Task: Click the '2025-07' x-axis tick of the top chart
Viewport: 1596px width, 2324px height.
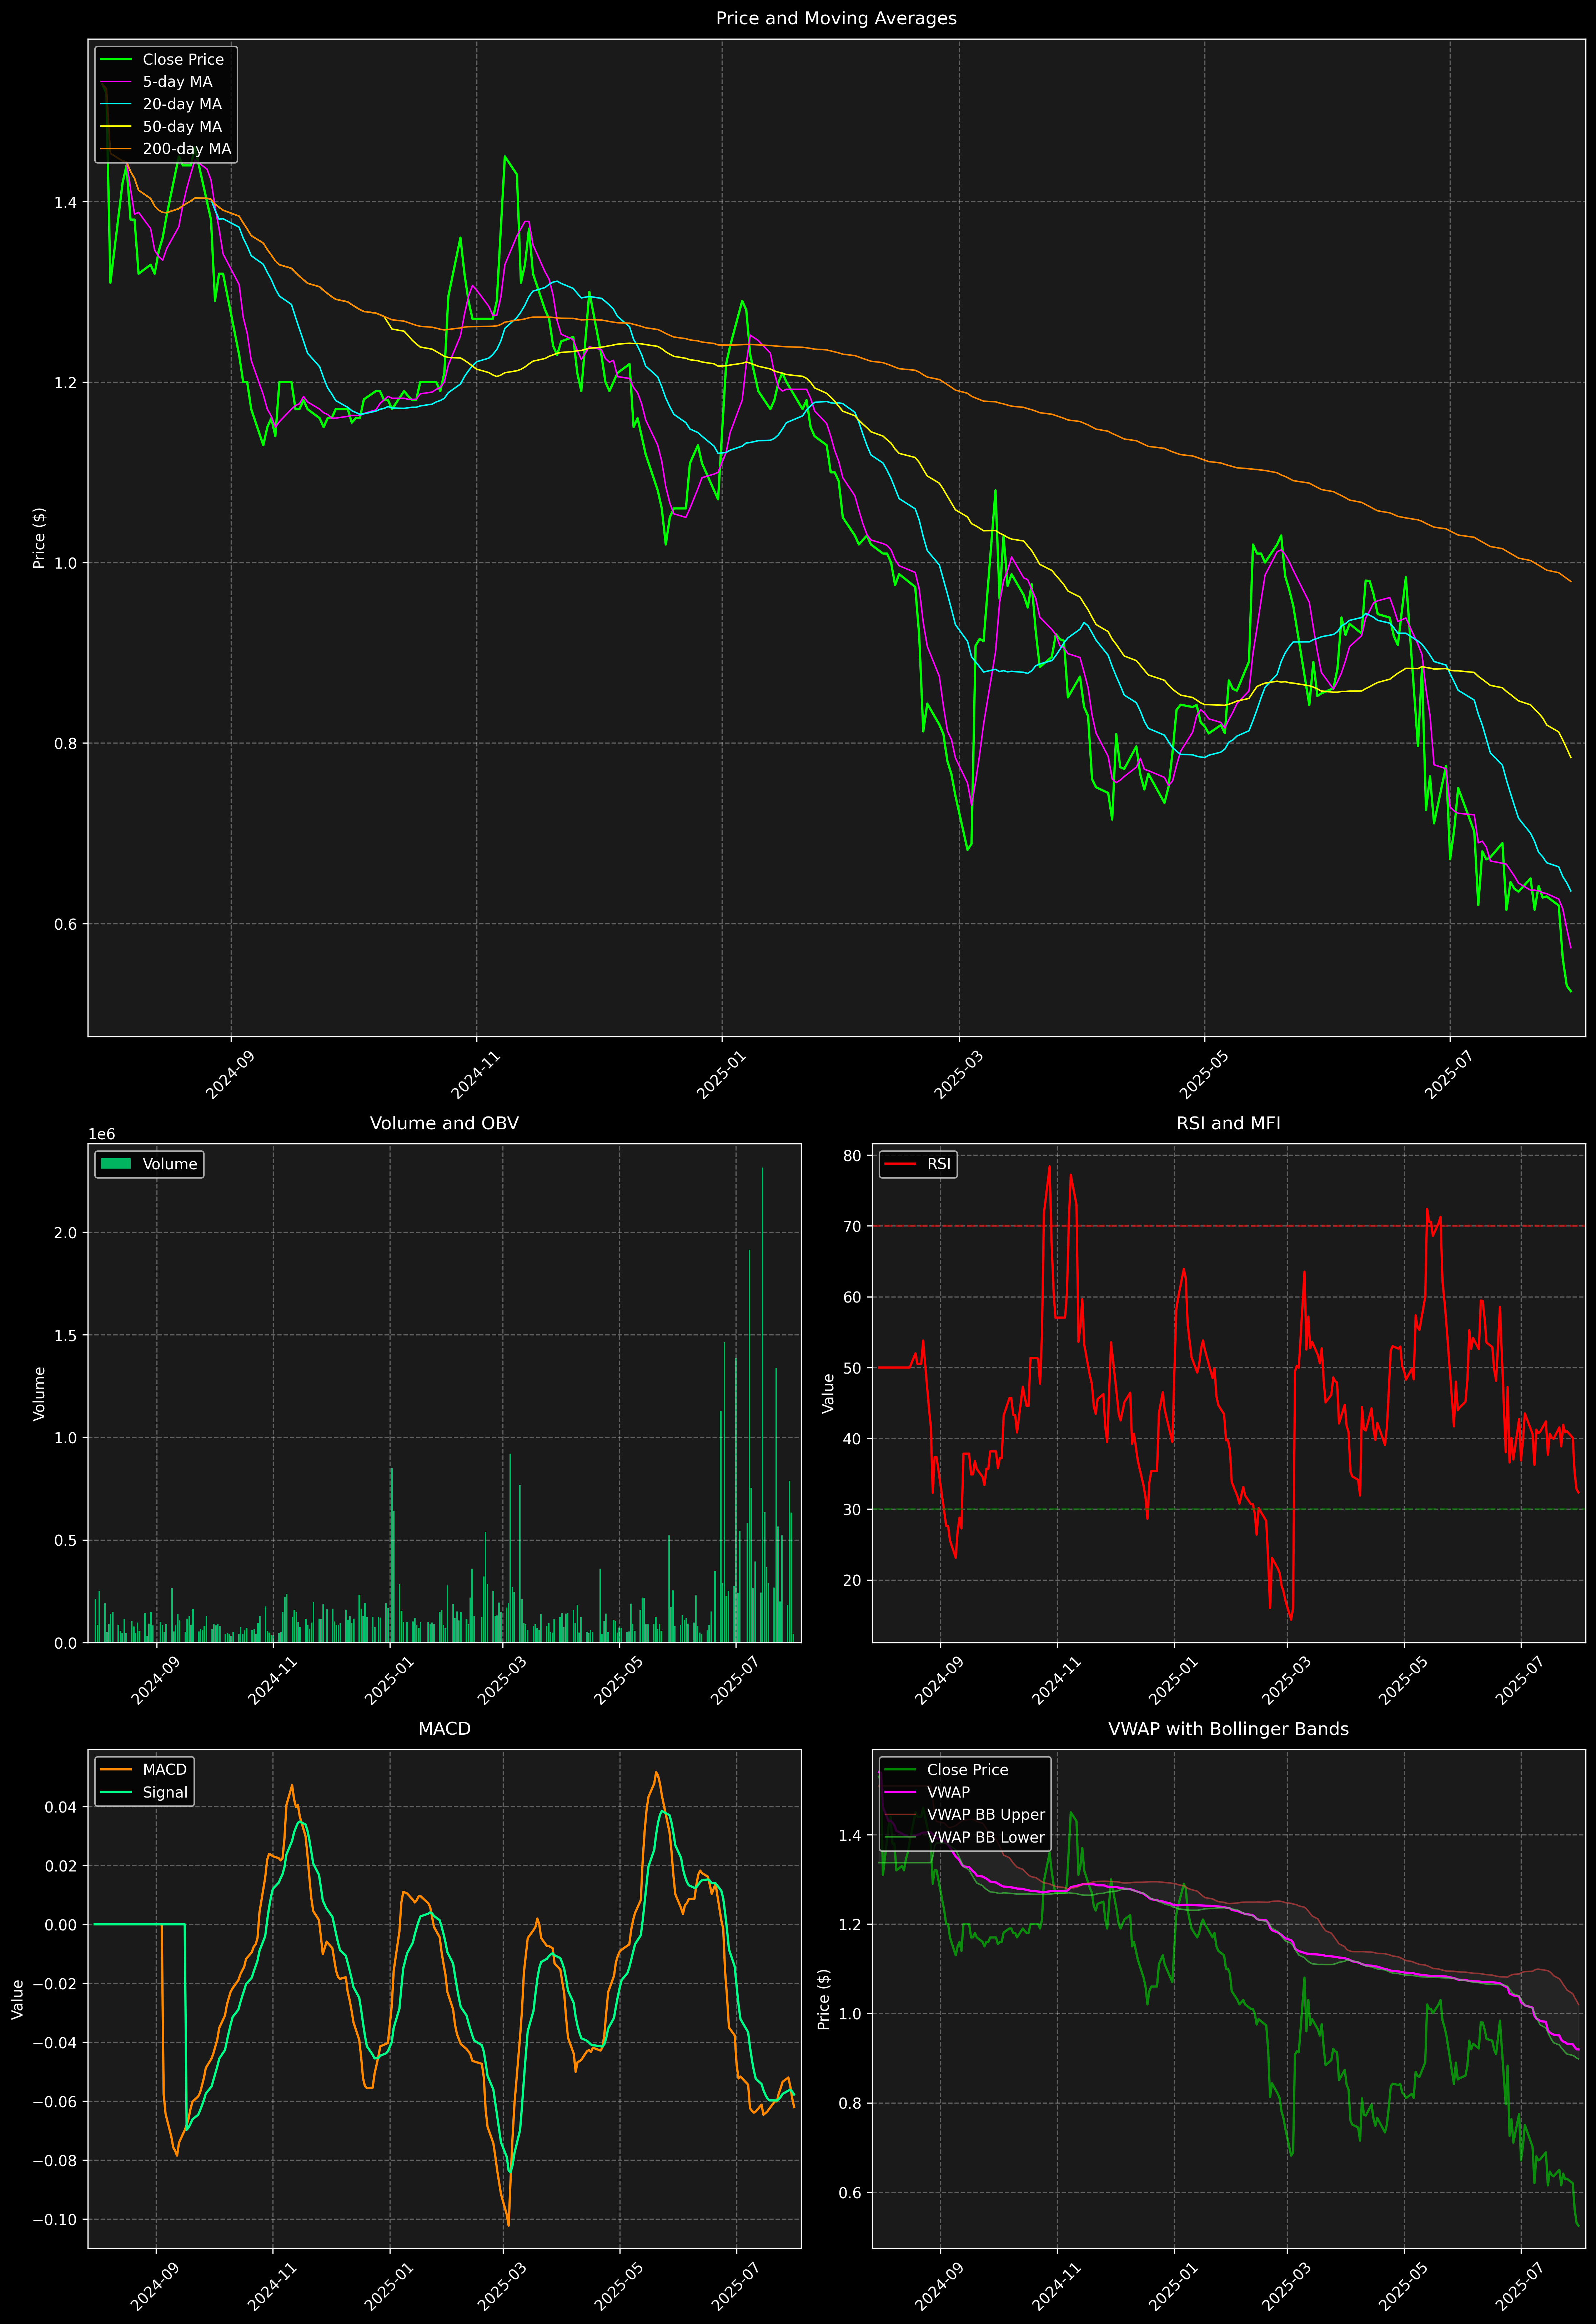Action: click(x=1450, y=1075)
